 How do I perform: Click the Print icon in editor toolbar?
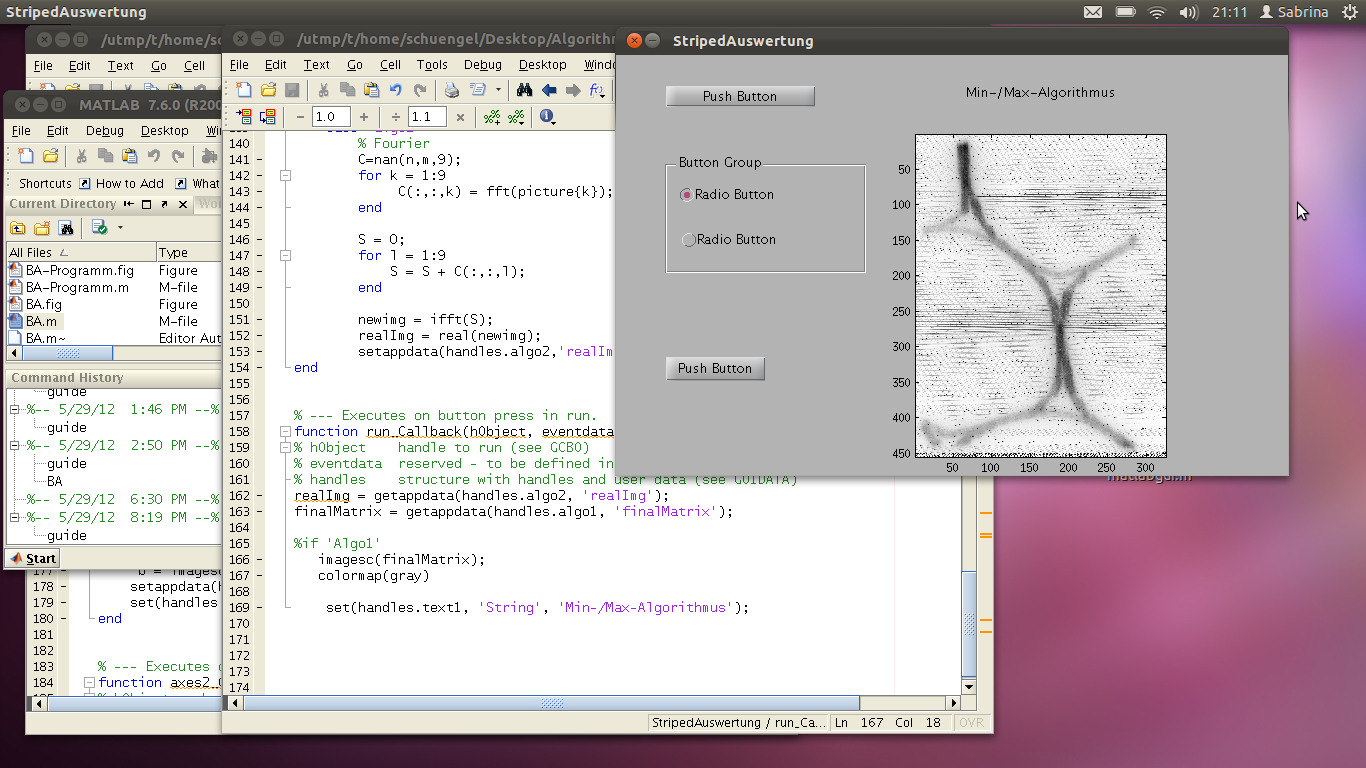[452, 90]
